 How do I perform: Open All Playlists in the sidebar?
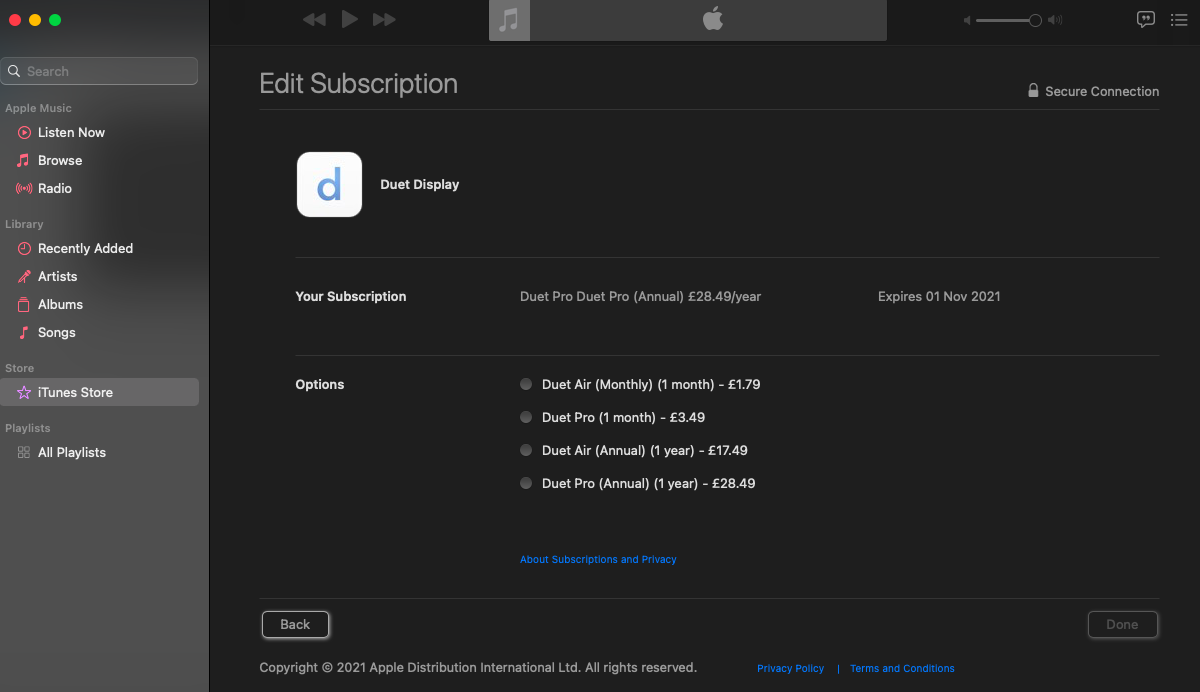(71, 452)
